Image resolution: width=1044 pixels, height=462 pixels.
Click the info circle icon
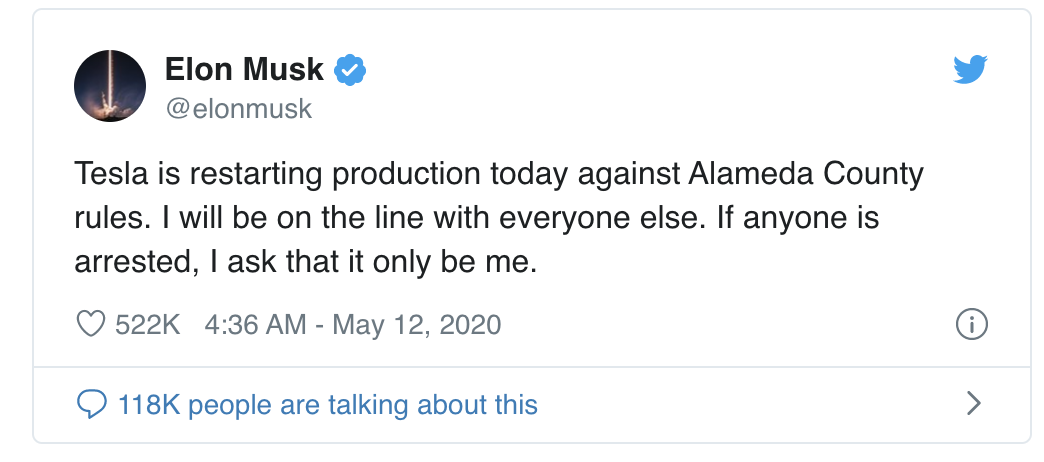[x=972, y=325]
